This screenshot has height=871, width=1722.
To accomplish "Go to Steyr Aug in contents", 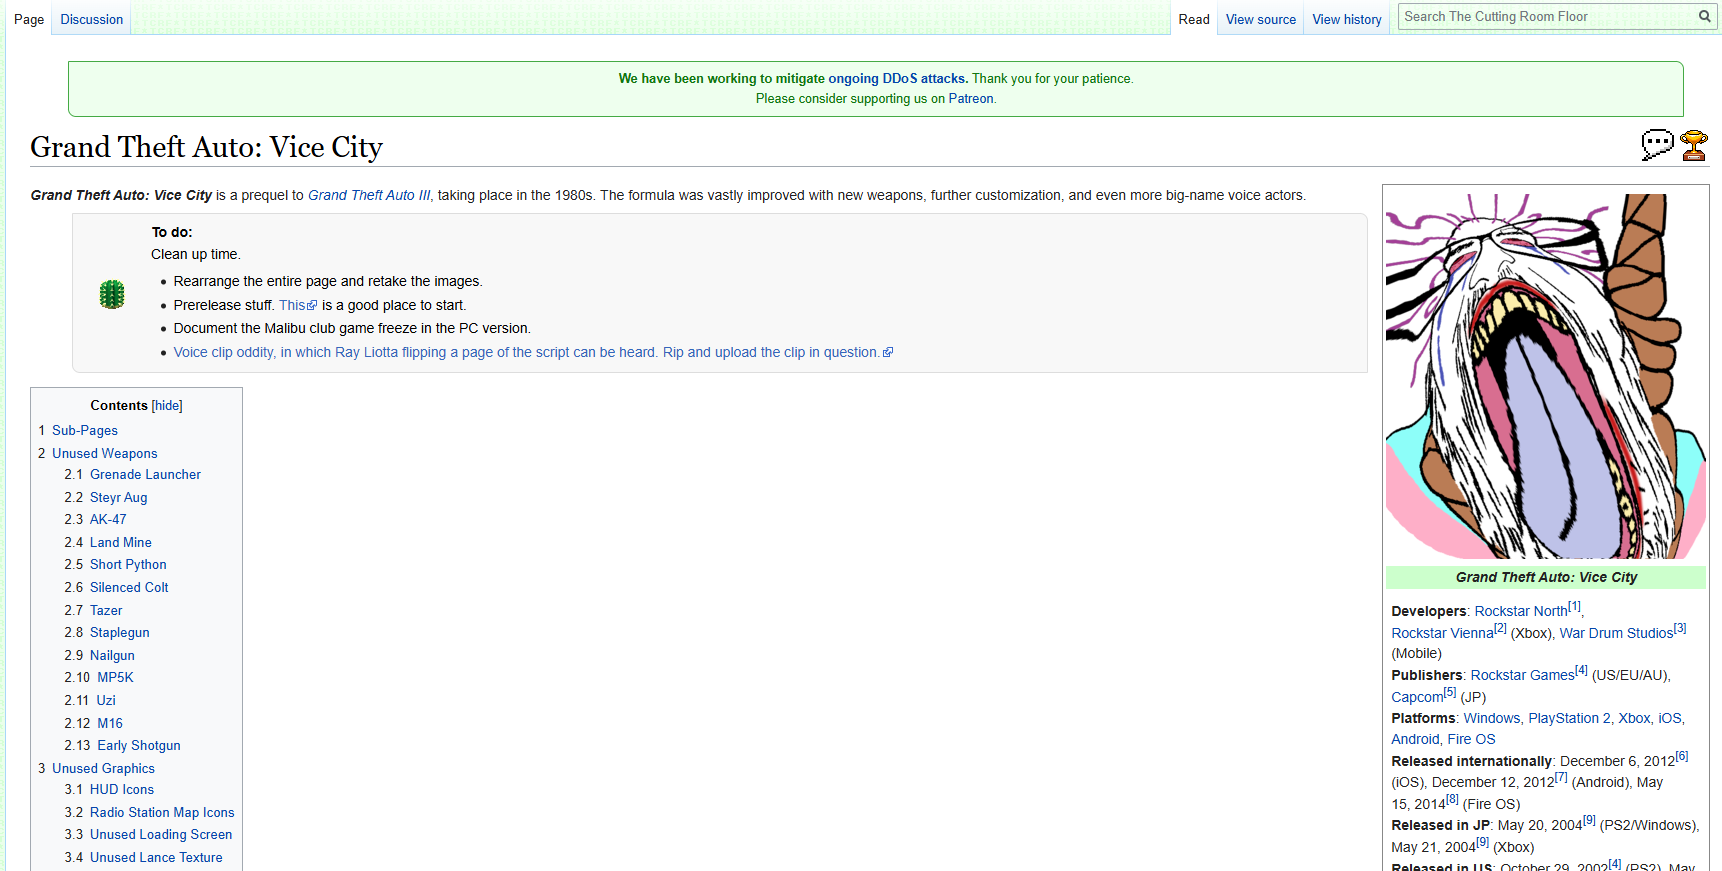I will click(118, 497).
